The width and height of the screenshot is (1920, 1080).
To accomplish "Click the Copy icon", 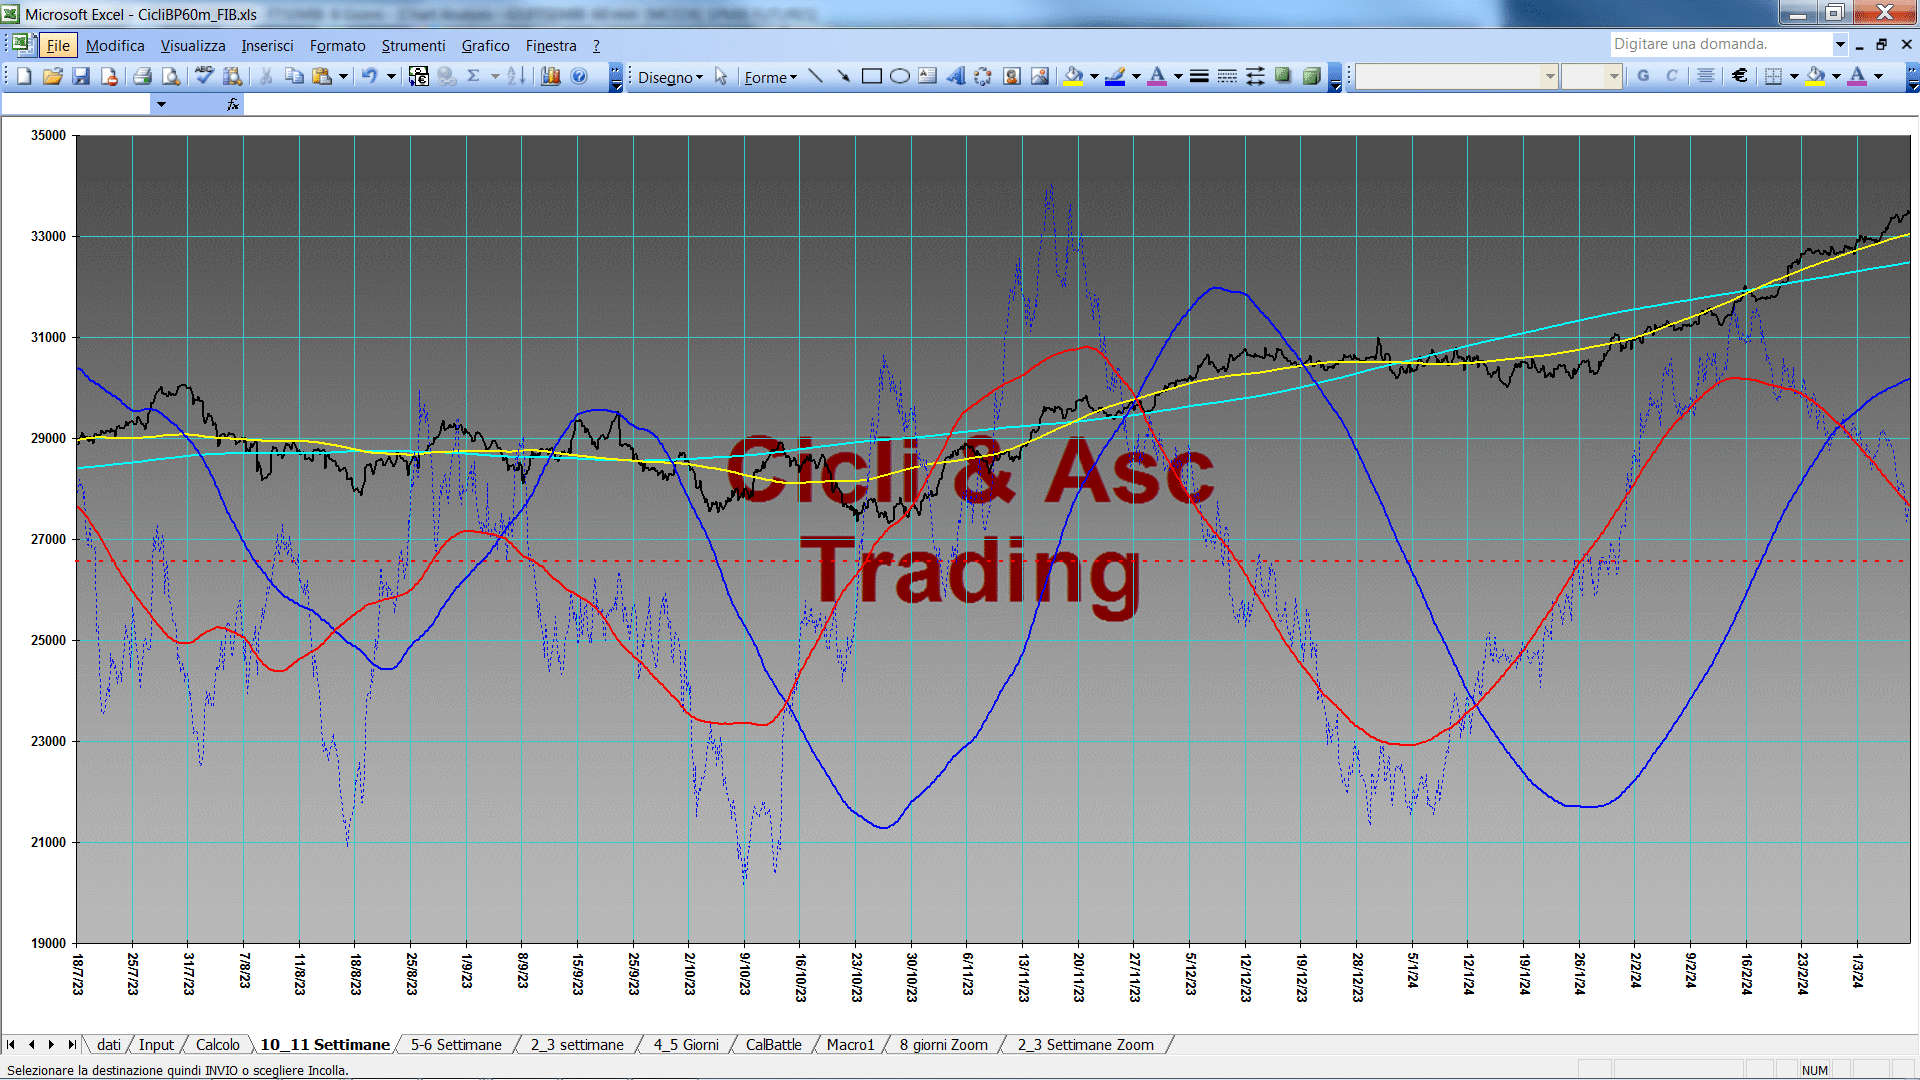I will (294, 76).
